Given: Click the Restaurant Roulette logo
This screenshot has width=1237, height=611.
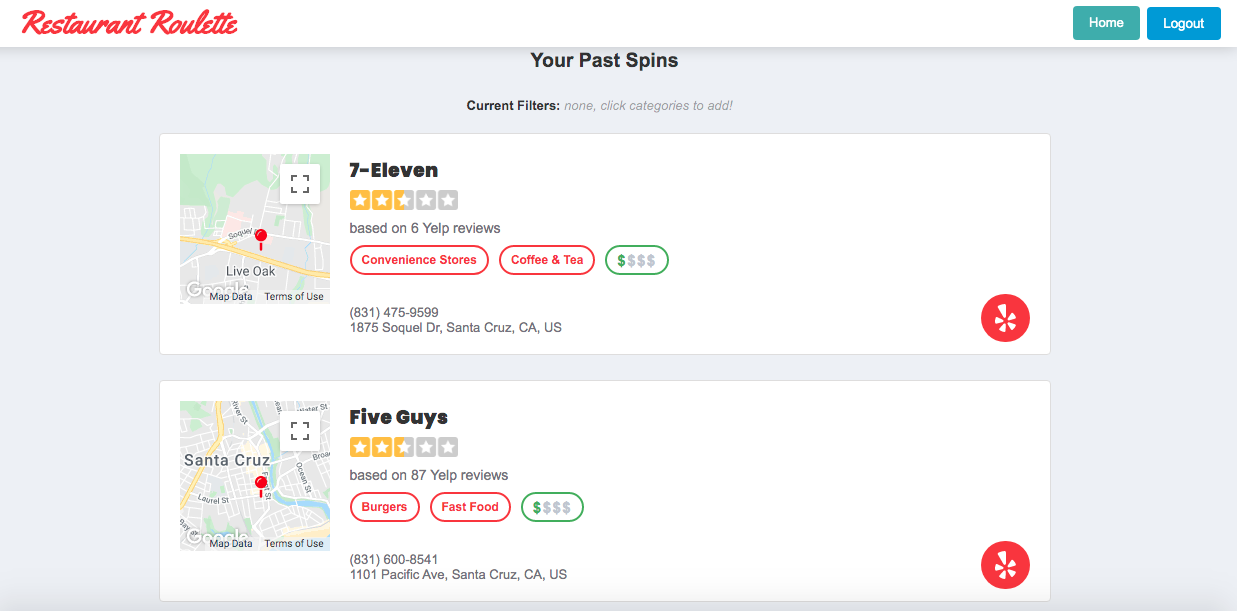Looking at the screenshot, I should [x=130, y=23].
